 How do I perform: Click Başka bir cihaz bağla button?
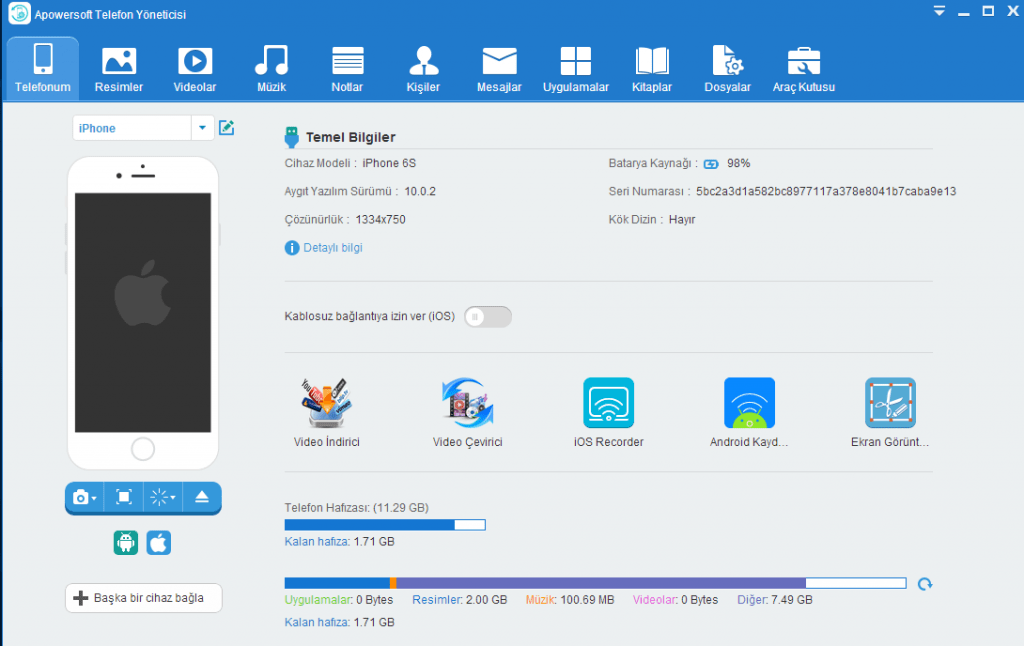point(143,598)
